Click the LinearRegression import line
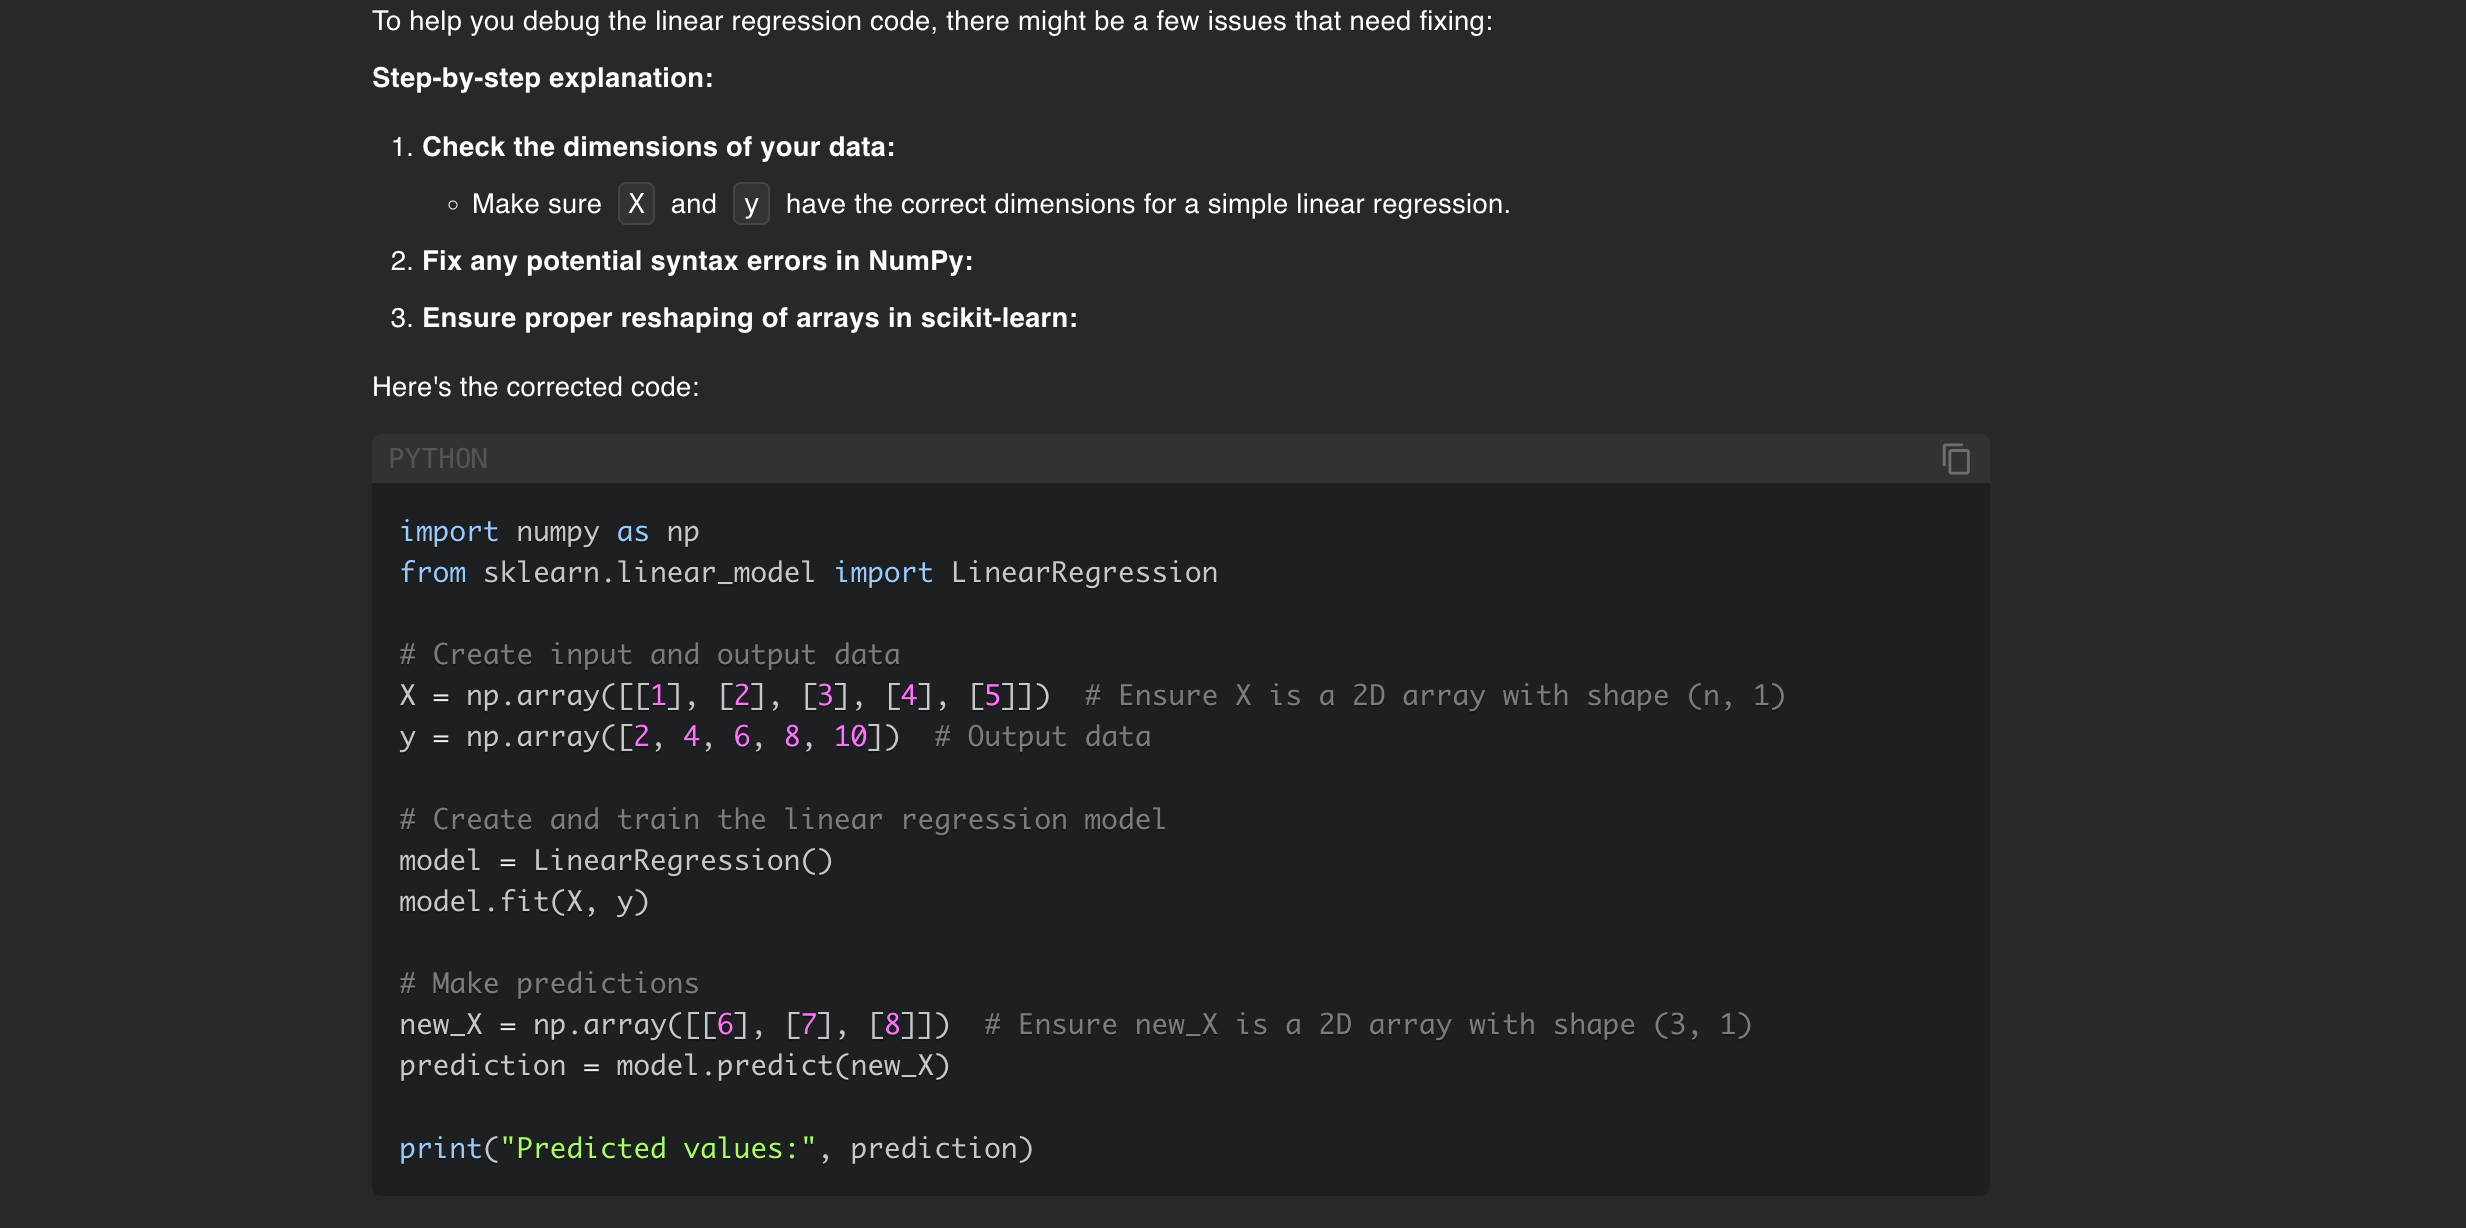This screenshot has width=2466, height=1228. coord(807,573)
